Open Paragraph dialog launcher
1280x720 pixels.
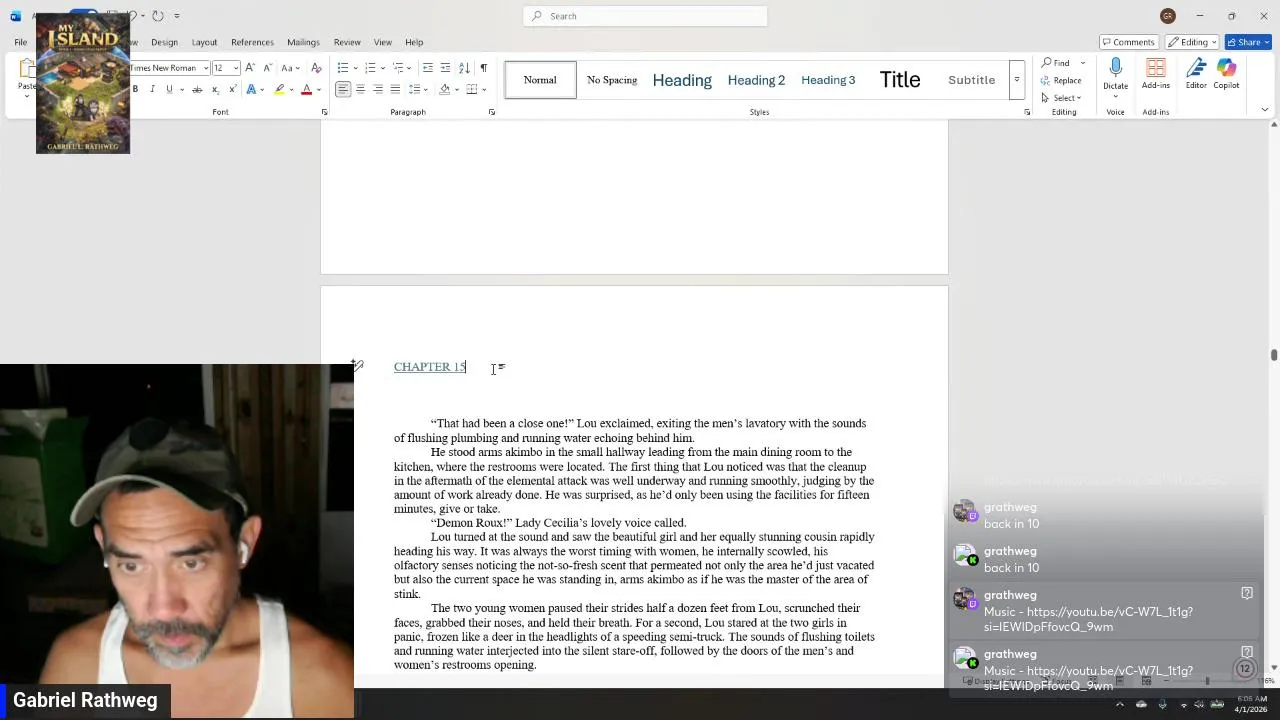(492, 112)
